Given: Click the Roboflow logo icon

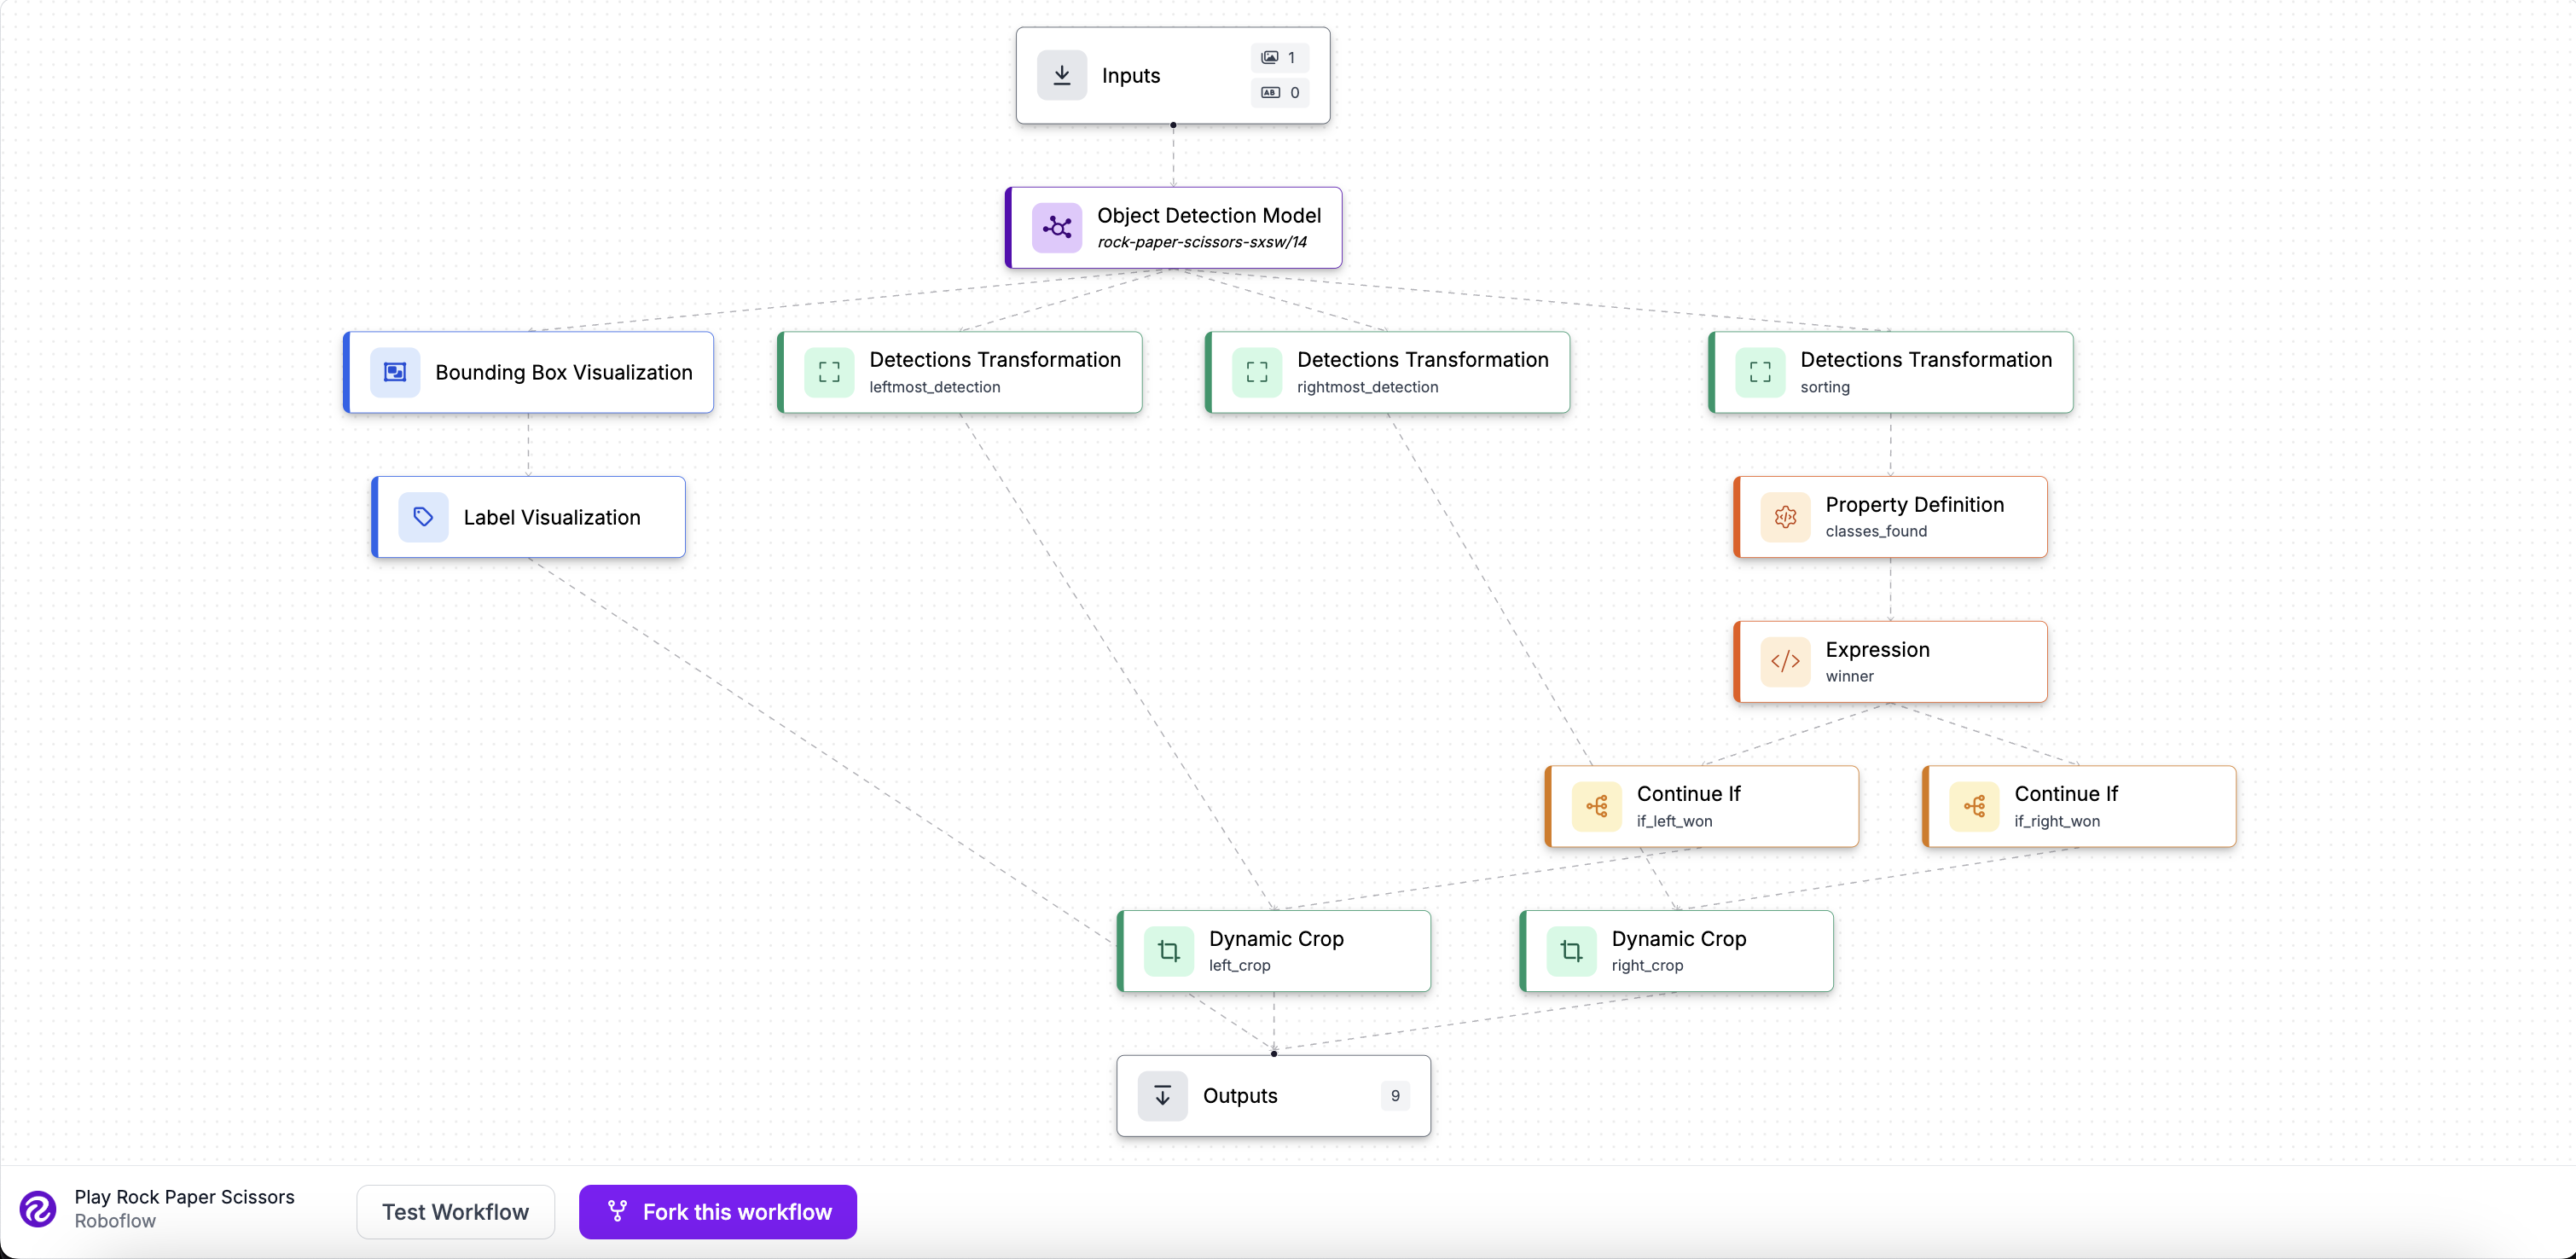Looking at the screenshot, I should [x=38, y=1208].
